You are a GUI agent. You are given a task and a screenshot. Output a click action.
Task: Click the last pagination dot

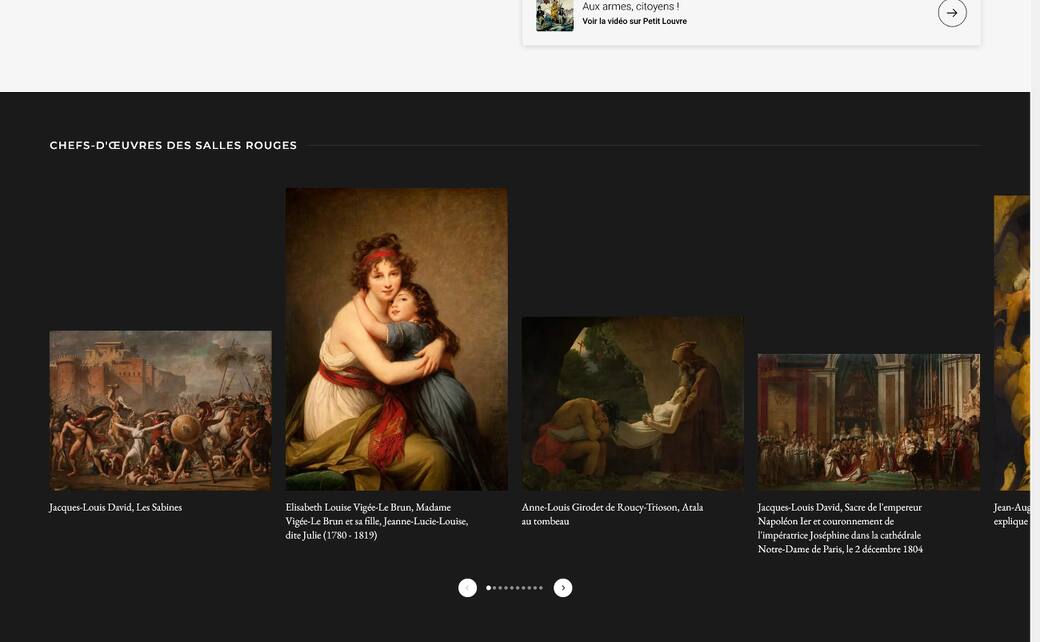pos(541,587)
